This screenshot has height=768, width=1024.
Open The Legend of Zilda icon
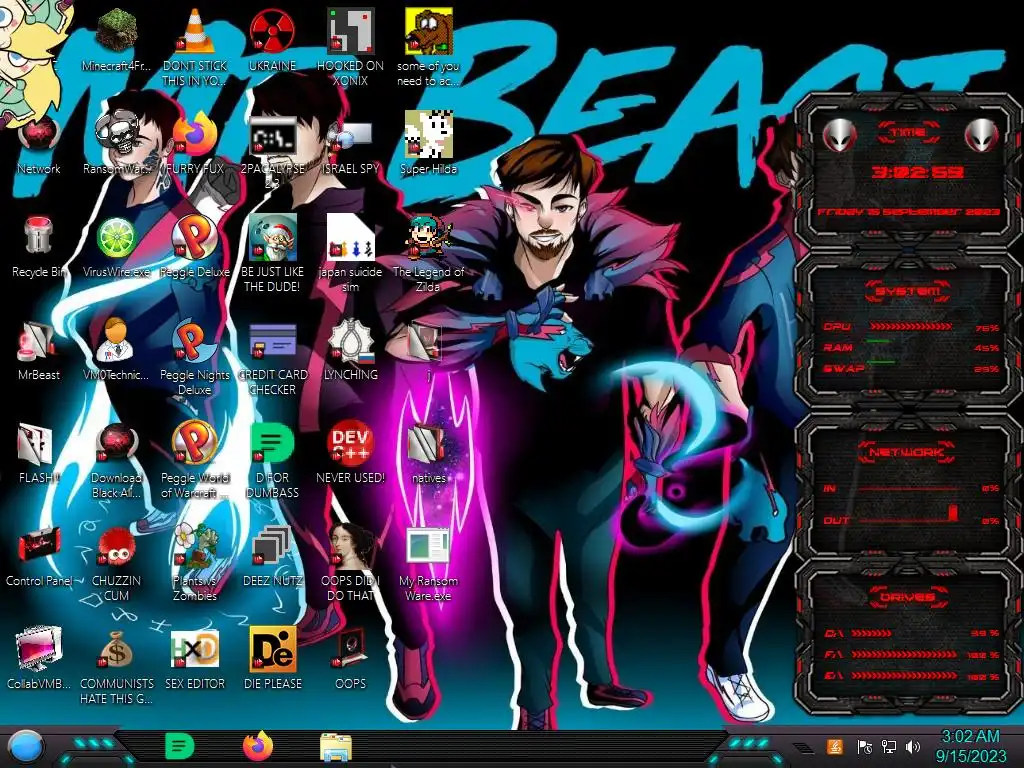[x=428, y=236]
